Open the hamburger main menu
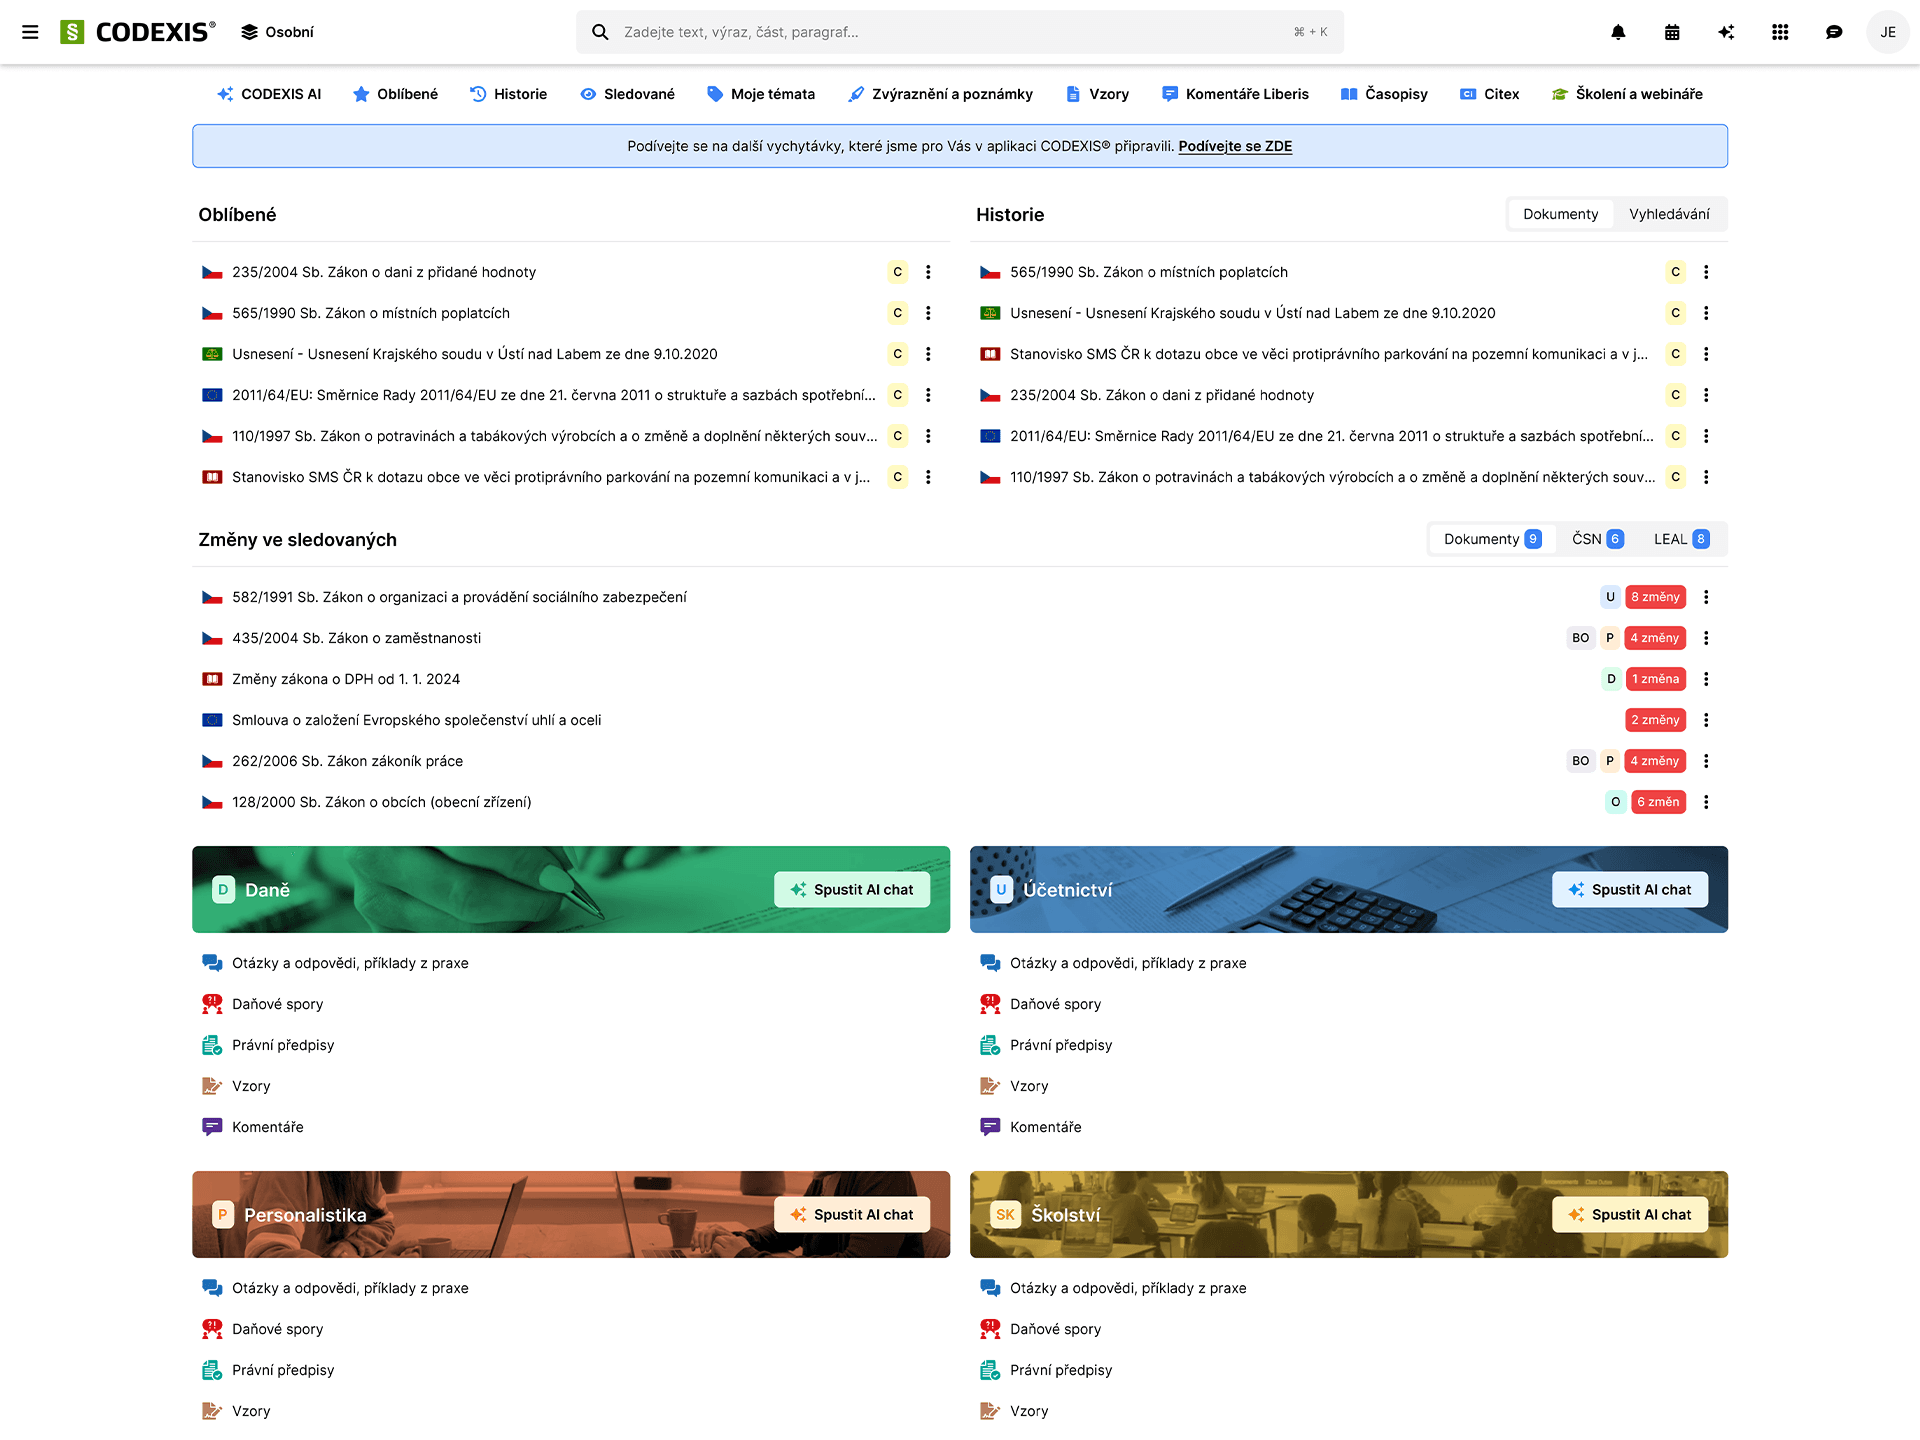Image resolution: width=1920 pixels, height=1440 pixels. (30, 32)
